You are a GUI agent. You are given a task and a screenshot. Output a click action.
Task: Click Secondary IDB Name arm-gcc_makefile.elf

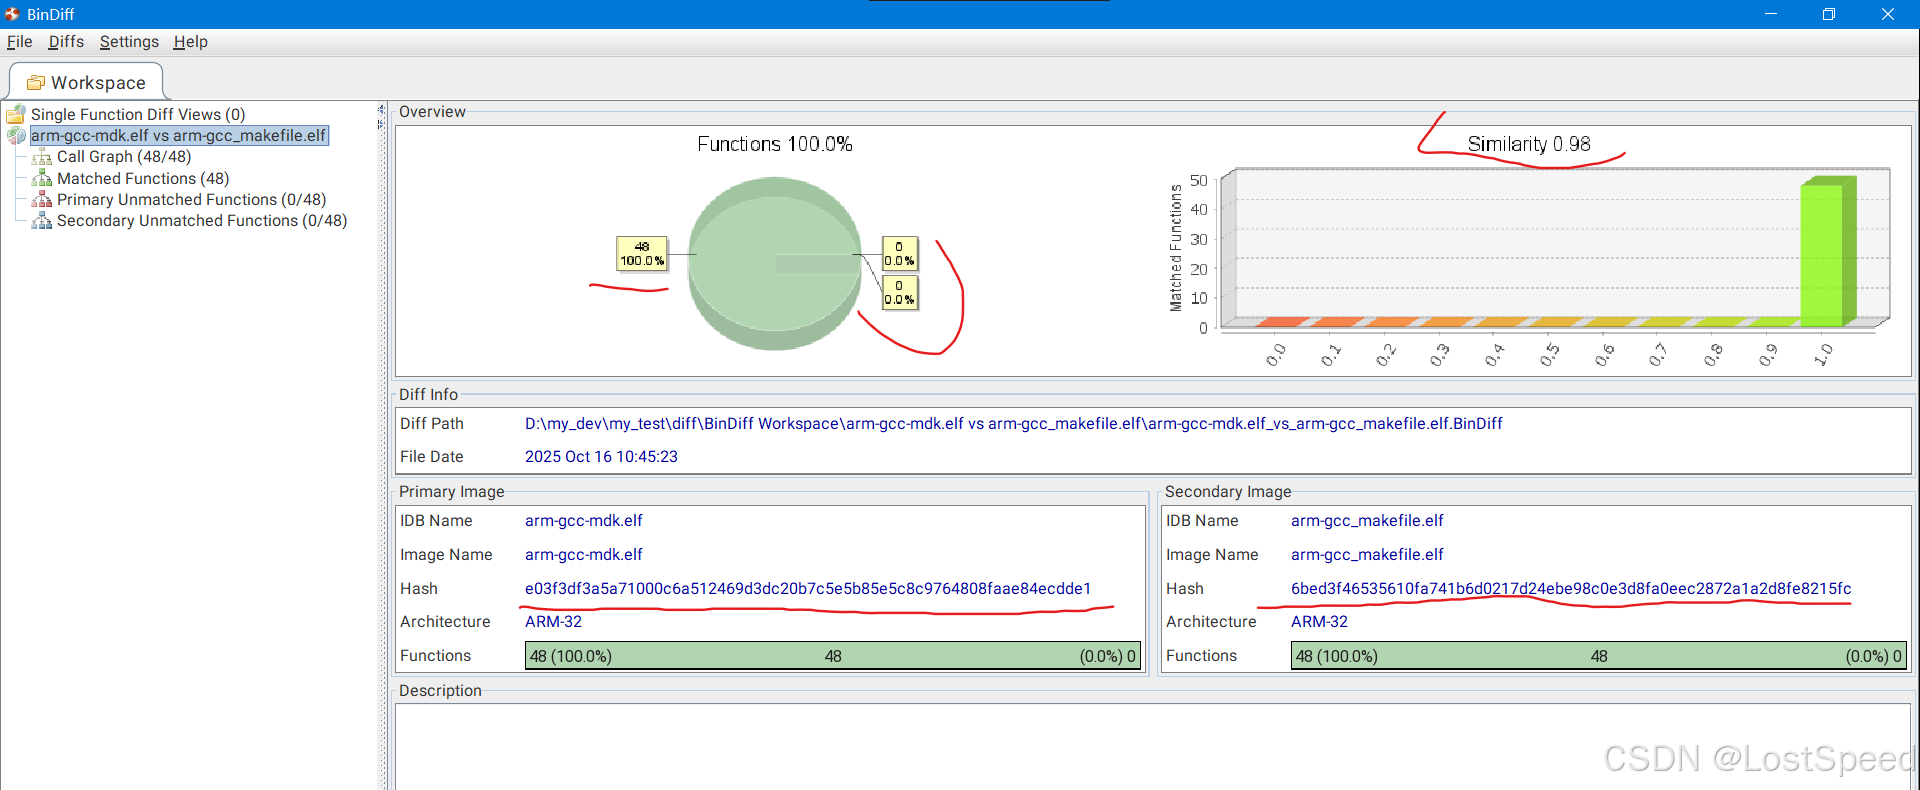(1367, 521)
